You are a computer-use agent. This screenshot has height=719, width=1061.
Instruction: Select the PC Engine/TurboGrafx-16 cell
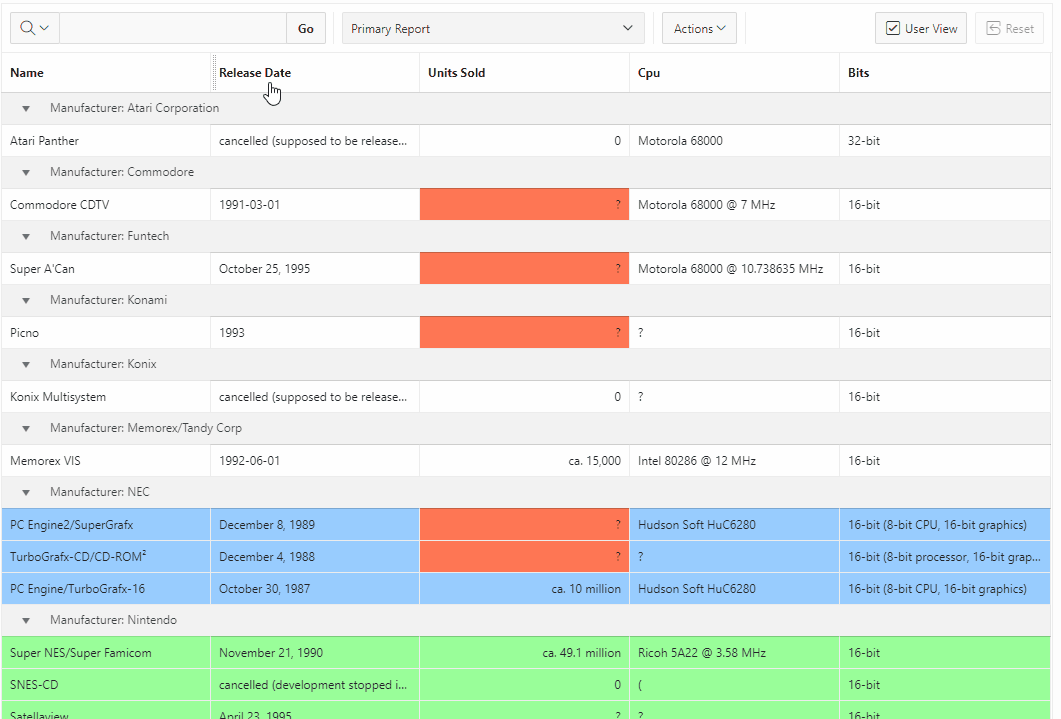click(106, 588)
